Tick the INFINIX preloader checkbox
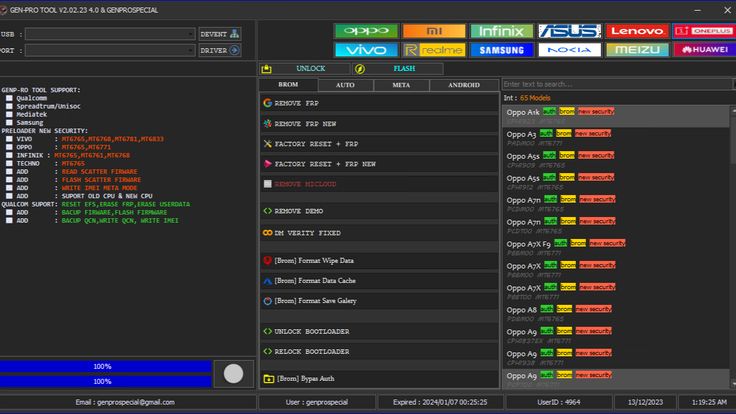This screenshot has height=414, width=736. (x=9, y=155)
